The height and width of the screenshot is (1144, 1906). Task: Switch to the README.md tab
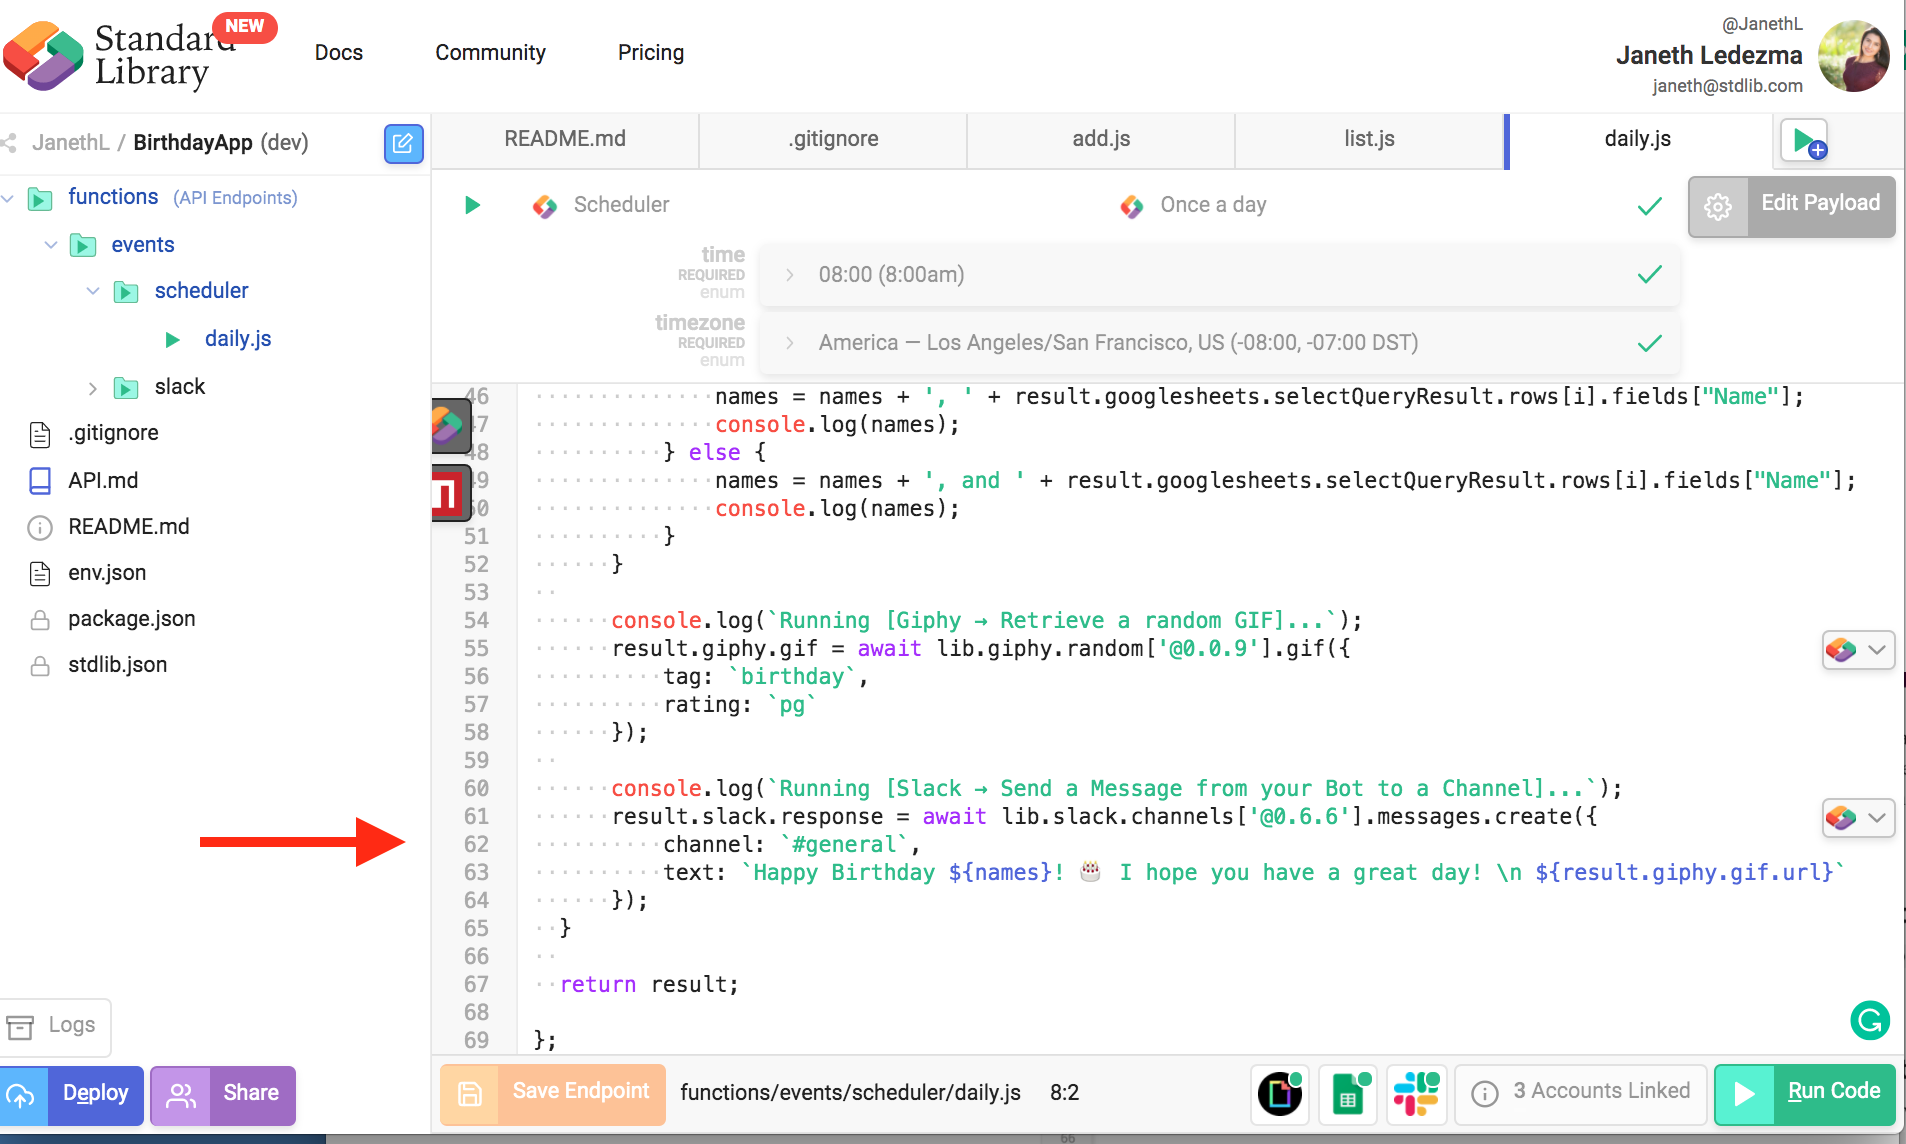[565, 140]
